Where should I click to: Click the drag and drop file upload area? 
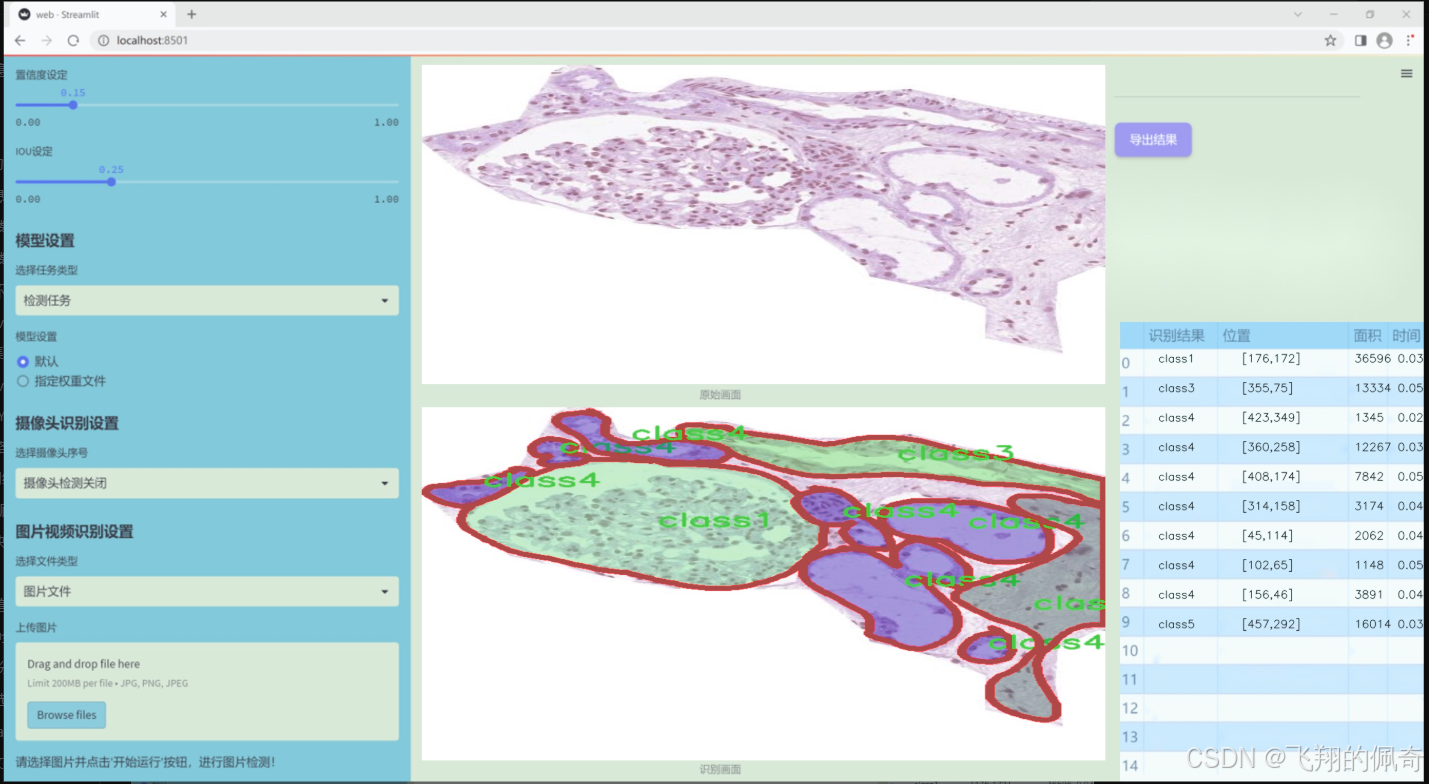coord(207,692)
